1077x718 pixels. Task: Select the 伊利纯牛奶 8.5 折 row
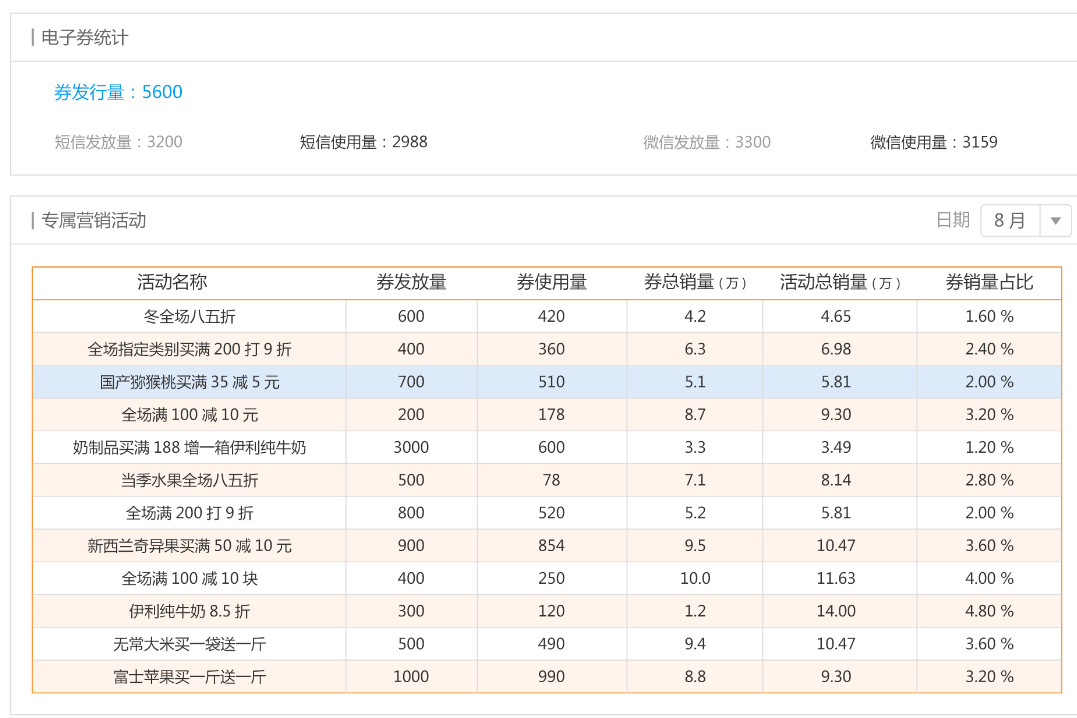pyautogui.click(x=547, y=611)
